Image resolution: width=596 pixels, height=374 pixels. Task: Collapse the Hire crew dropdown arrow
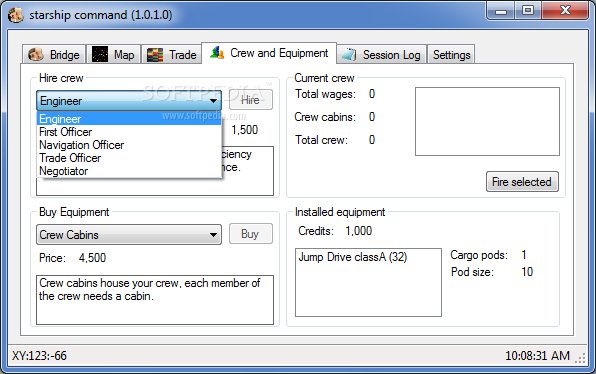click(x=213, y=101)
